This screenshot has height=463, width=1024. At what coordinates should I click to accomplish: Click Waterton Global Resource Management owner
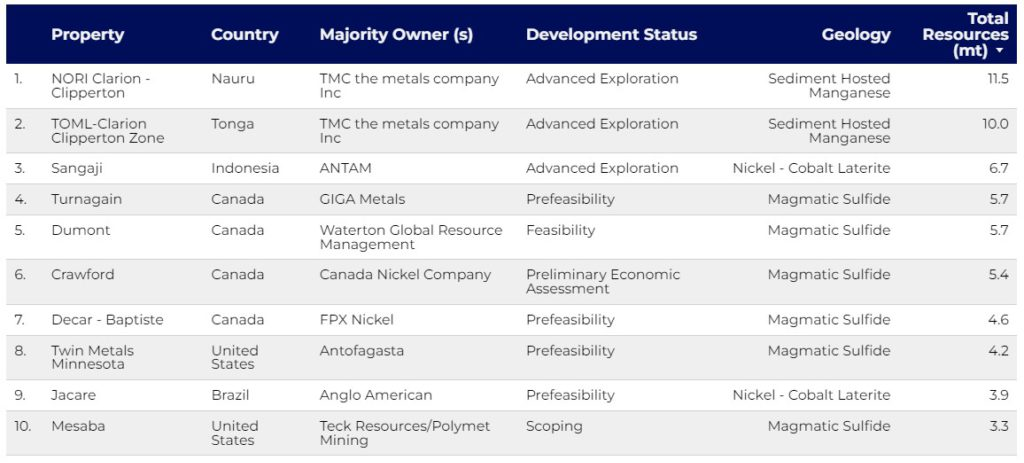(410, 237)
